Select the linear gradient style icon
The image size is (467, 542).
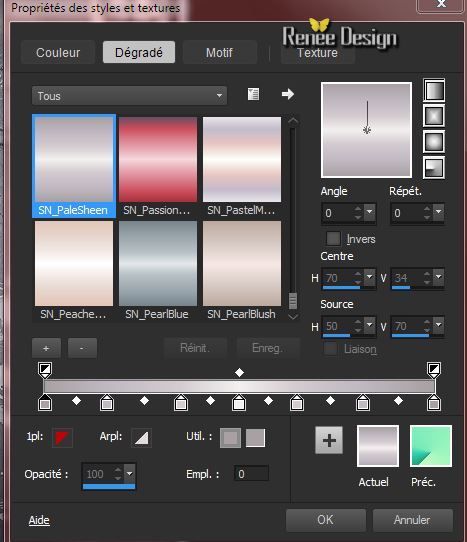(434, 90)
